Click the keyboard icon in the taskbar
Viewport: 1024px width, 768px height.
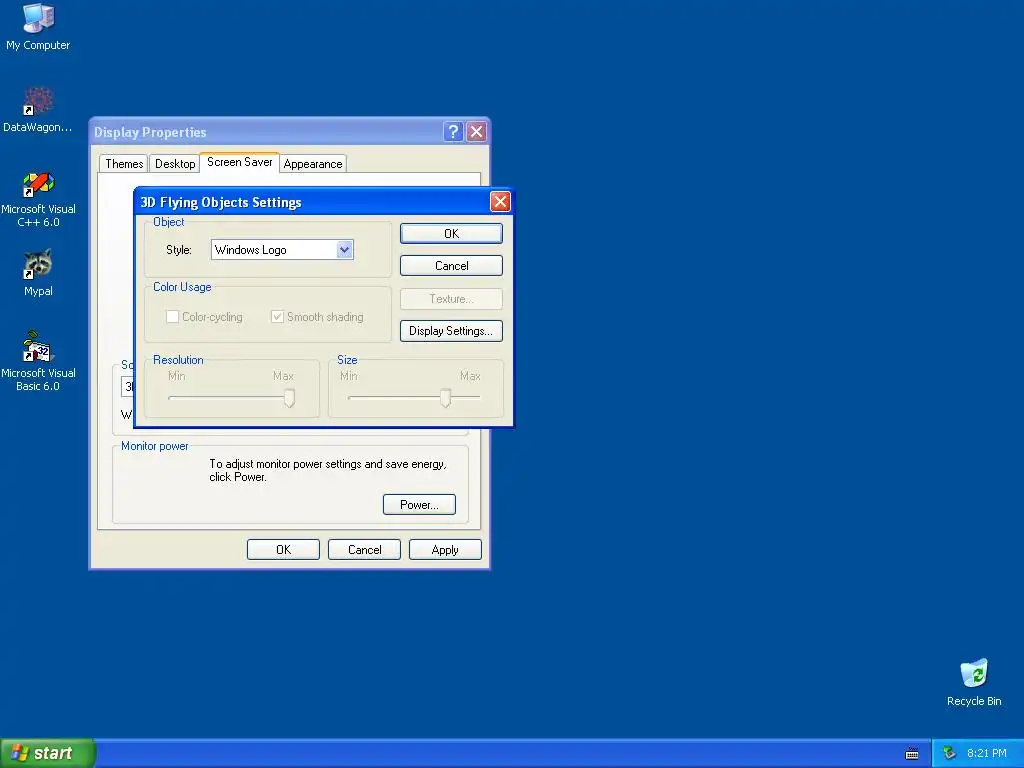point(912,754)
